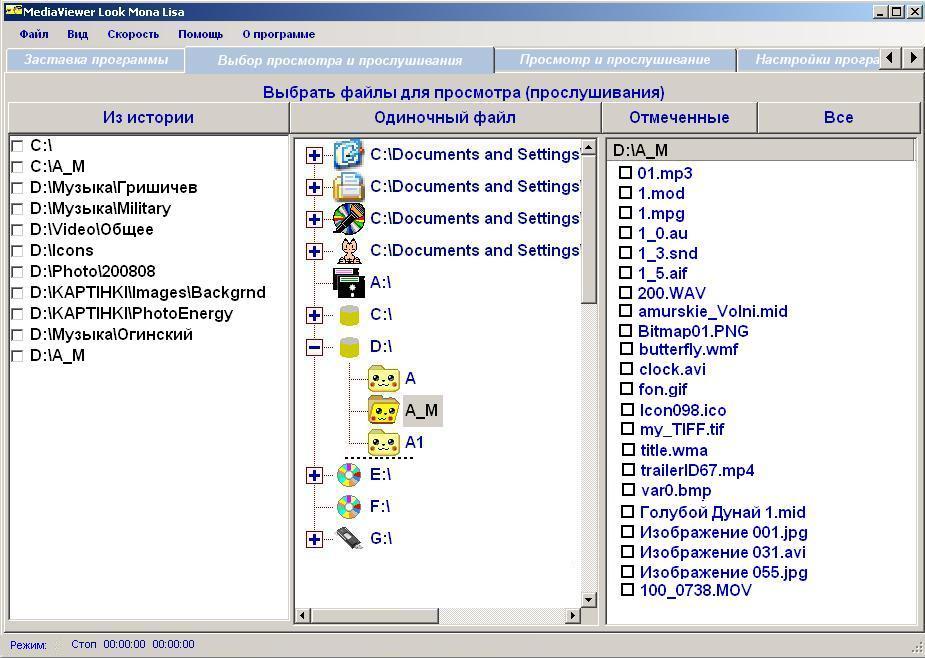925x658 pixels.
Task: Open the Скорость menu
Action: pyautogui.click(x=133, y=34)
